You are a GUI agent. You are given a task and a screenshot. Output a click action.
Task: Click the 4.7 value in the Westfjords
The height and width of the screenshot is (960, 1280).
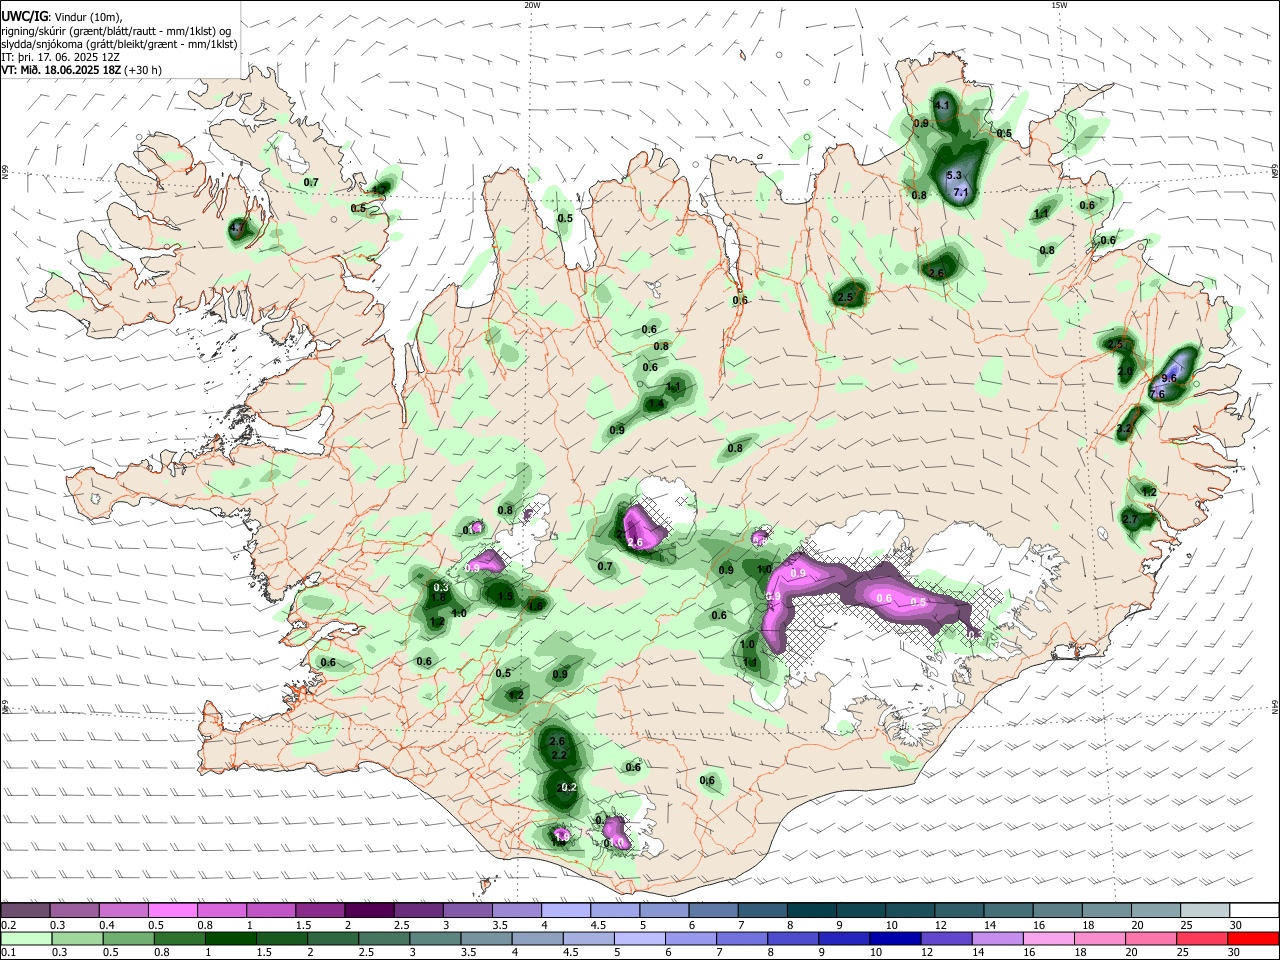point(237,229)
